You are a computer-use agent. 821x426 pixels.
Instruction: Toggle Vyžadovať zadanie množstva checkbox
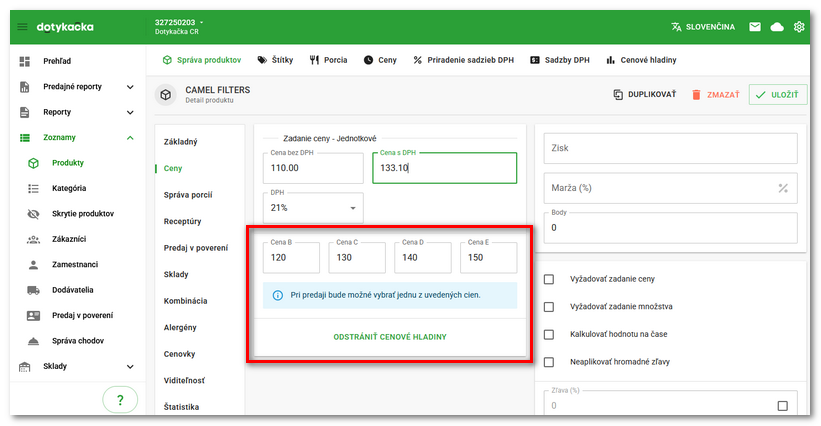pyautogui.click(x=548, y=307)
